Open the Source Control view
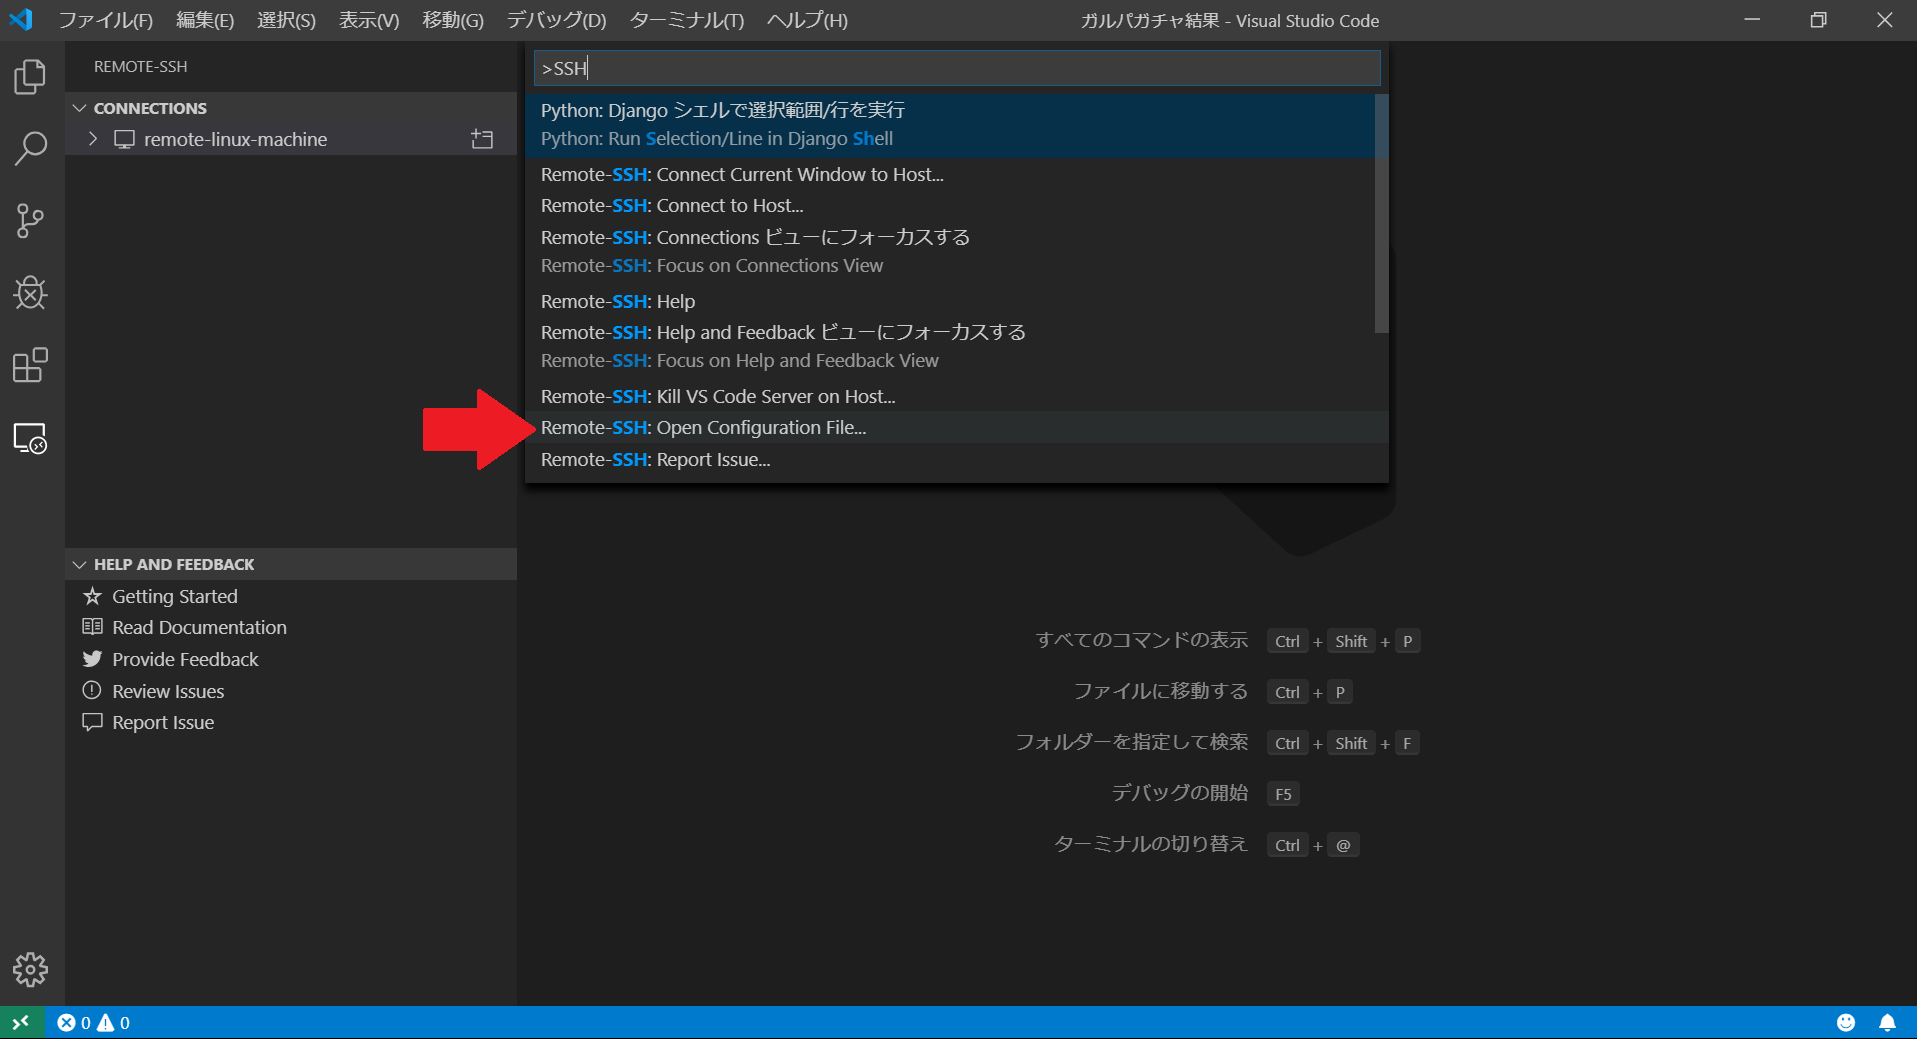The image size is (1917, 1039). 30,221
